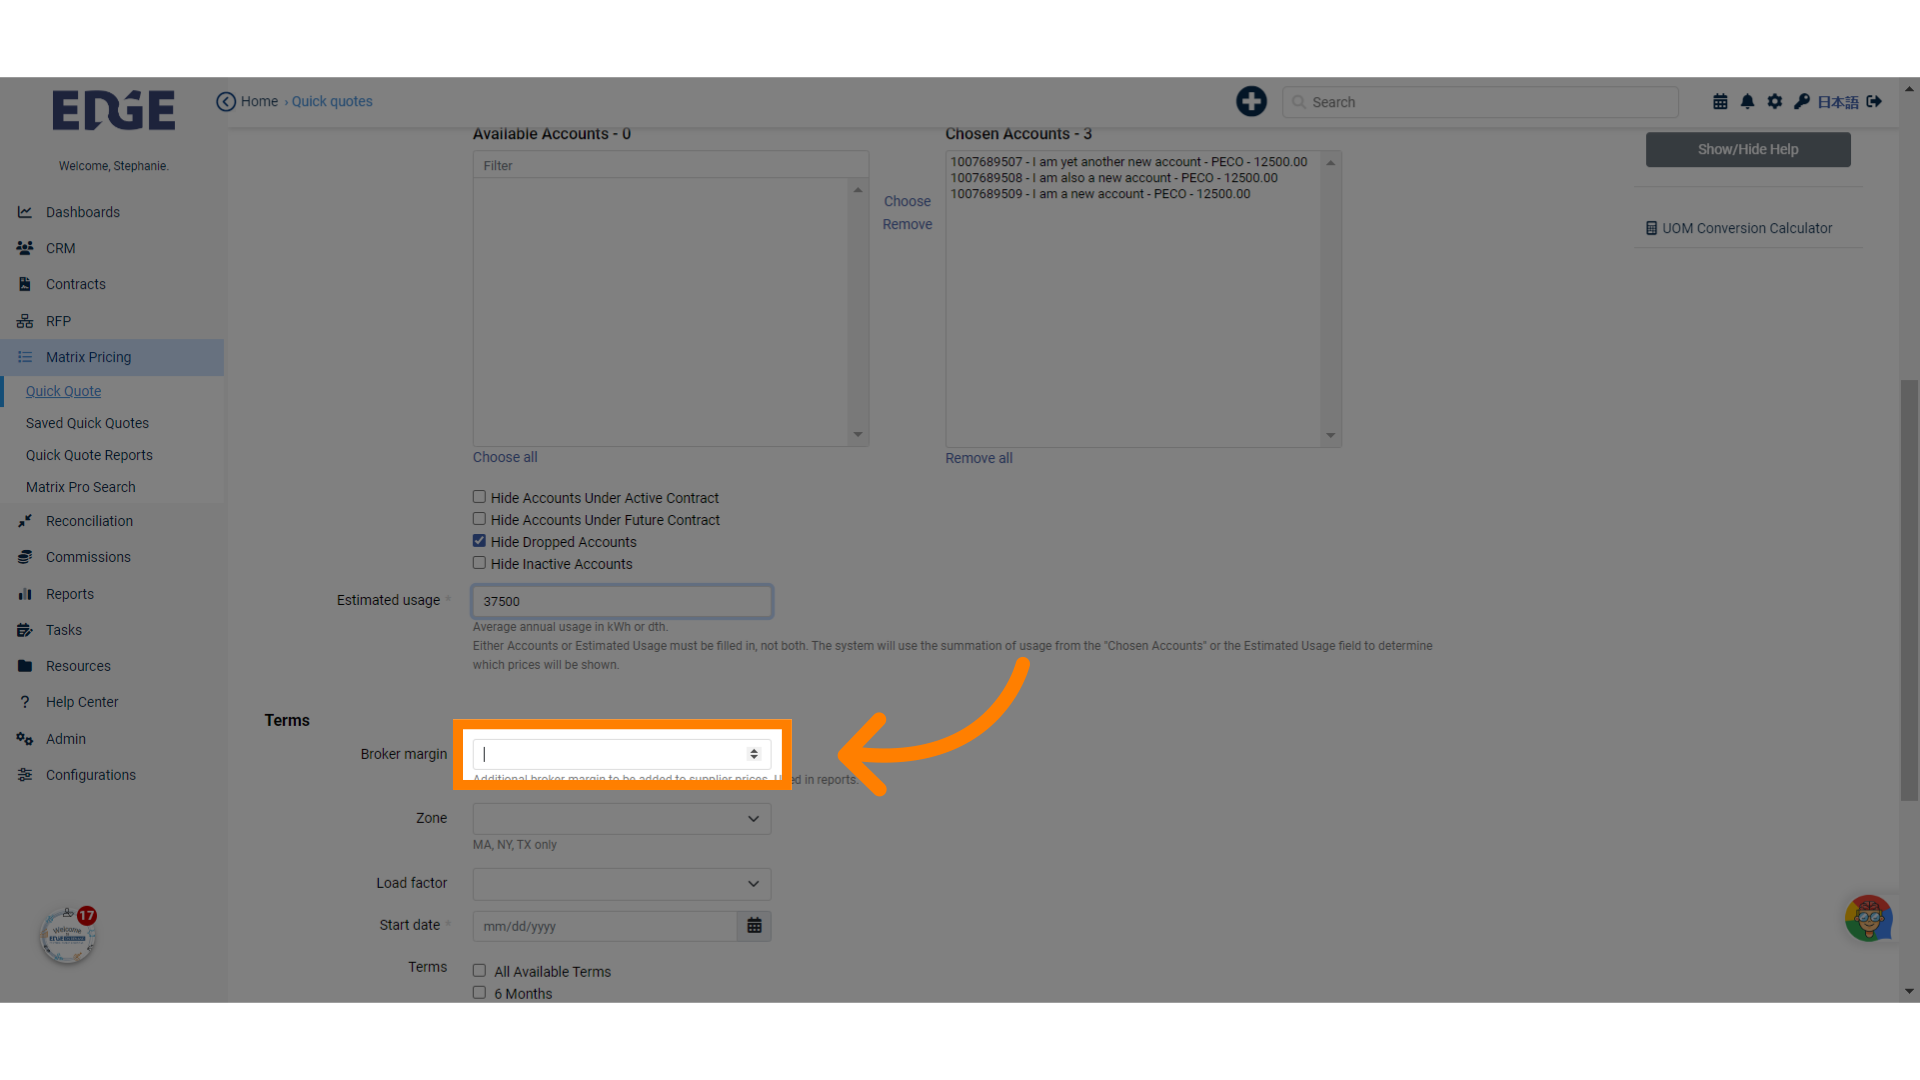This screenshot has height=1080, width=1920.
Task: Select account 1007689509 in Chosen Accounts
Action: tap(1100, 194)
